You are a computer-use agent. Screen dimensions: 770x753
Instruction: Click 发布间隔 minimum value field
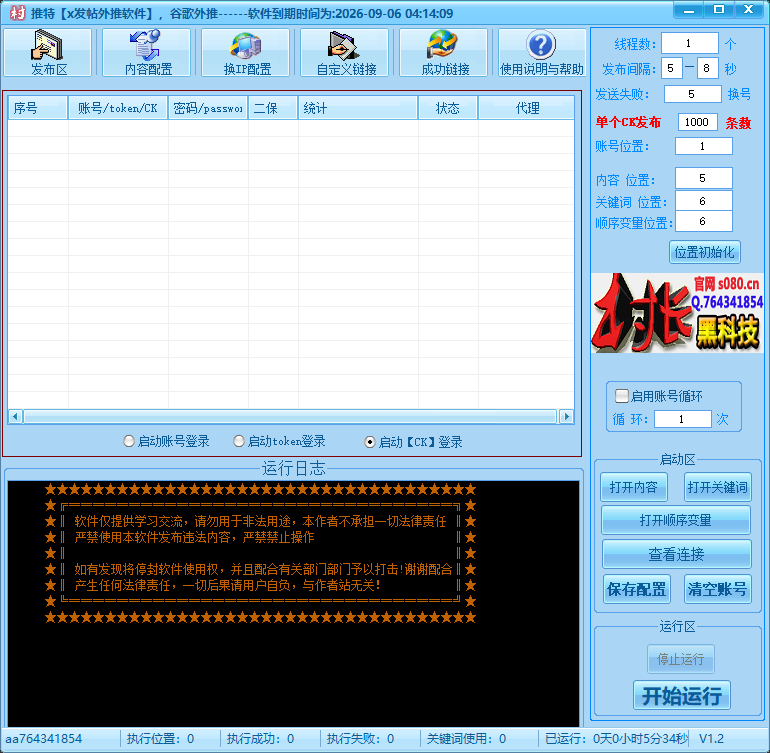[x=672, y=68]
